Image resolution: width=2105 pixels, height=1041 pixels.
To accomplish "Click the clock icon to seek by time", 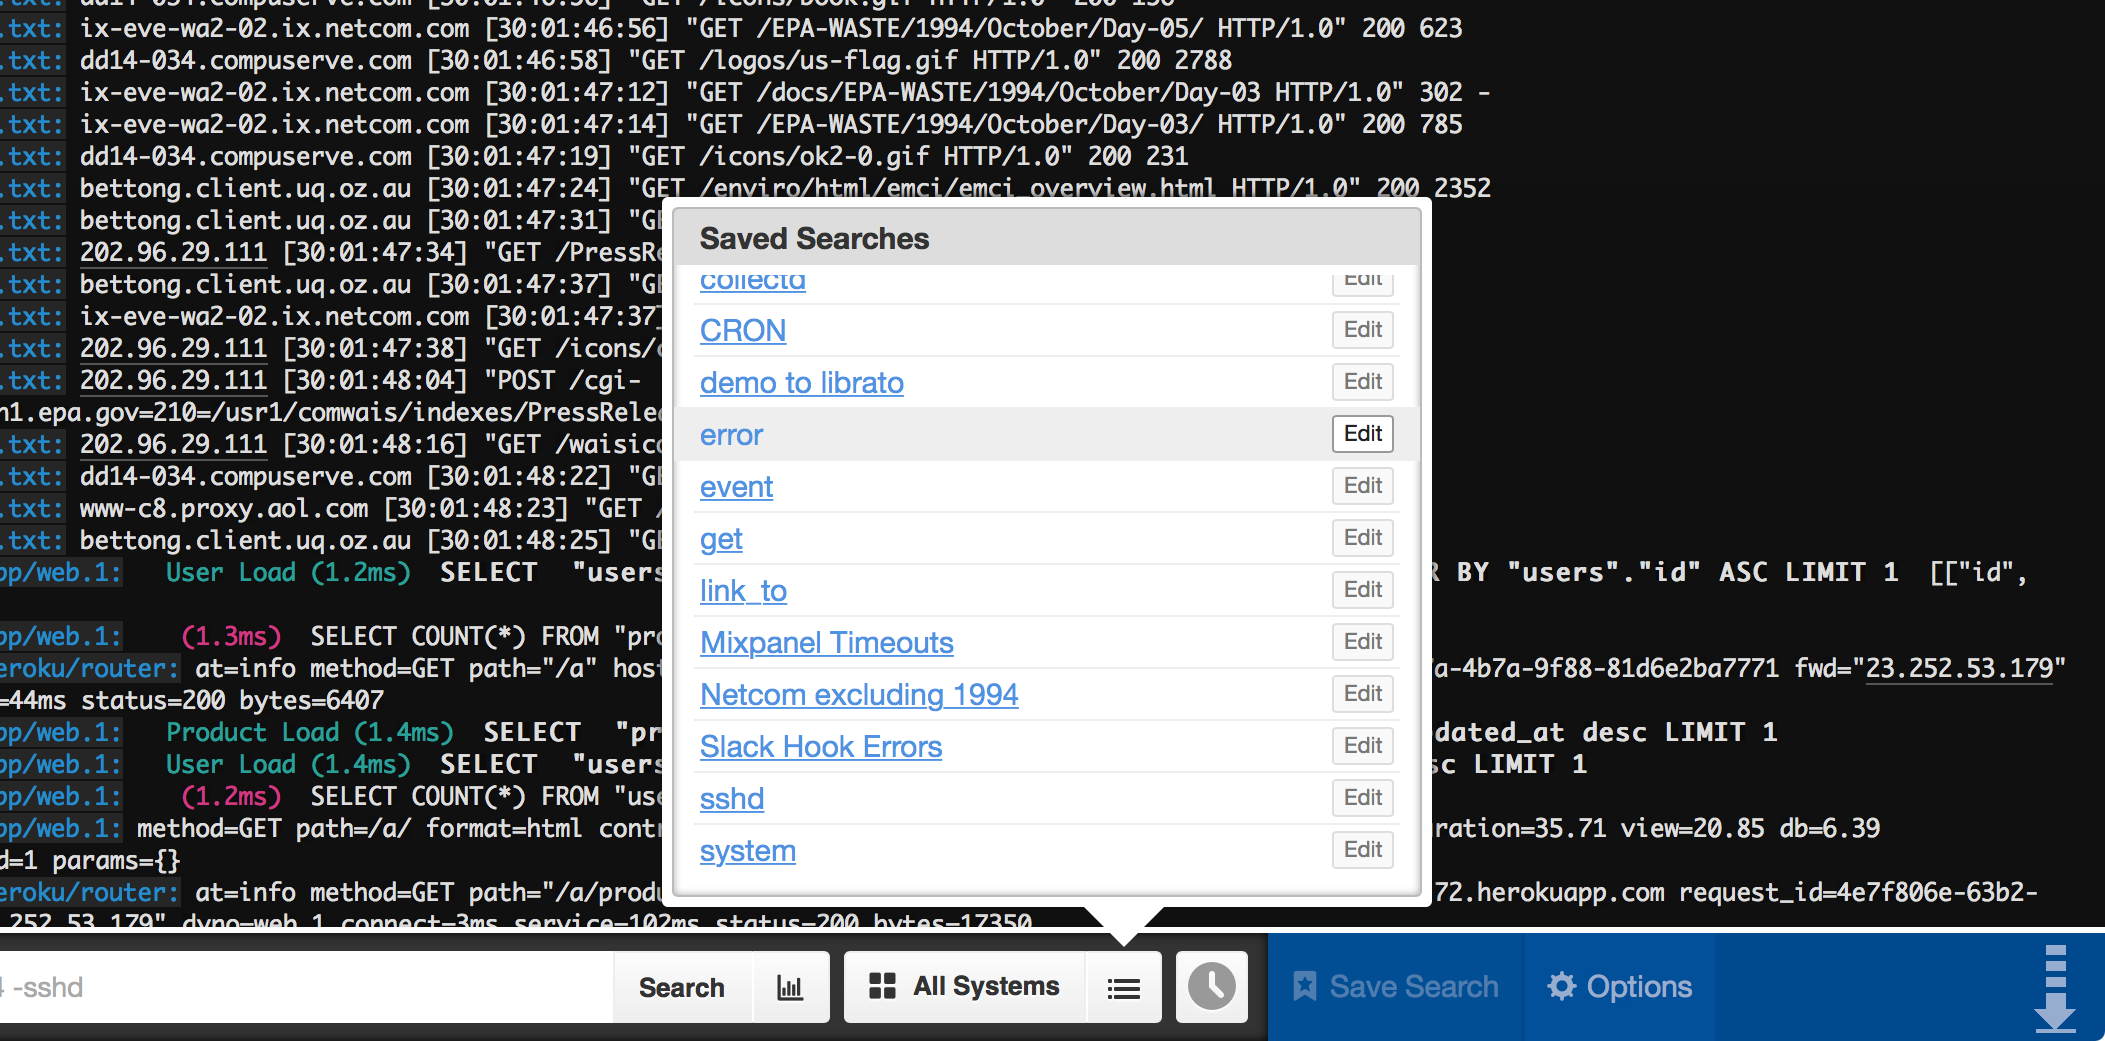I will click(x=1211, y=987).
